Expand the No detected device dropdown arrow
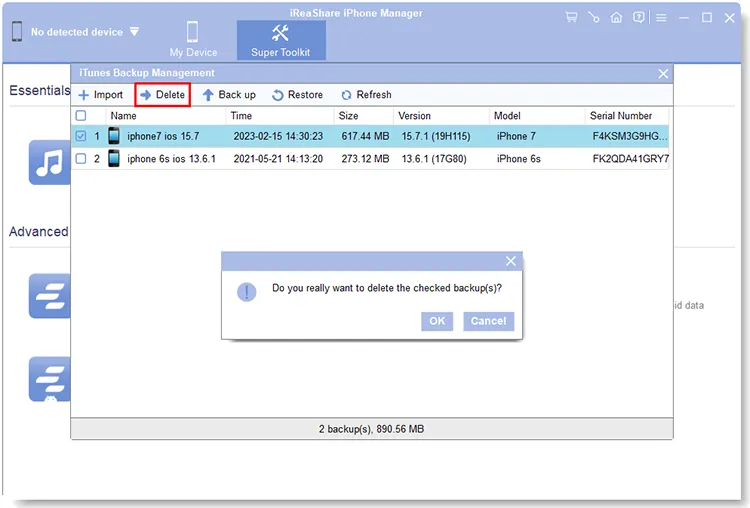Image resolution: width=750 pixels, height=508 pixels. [134, 32]
